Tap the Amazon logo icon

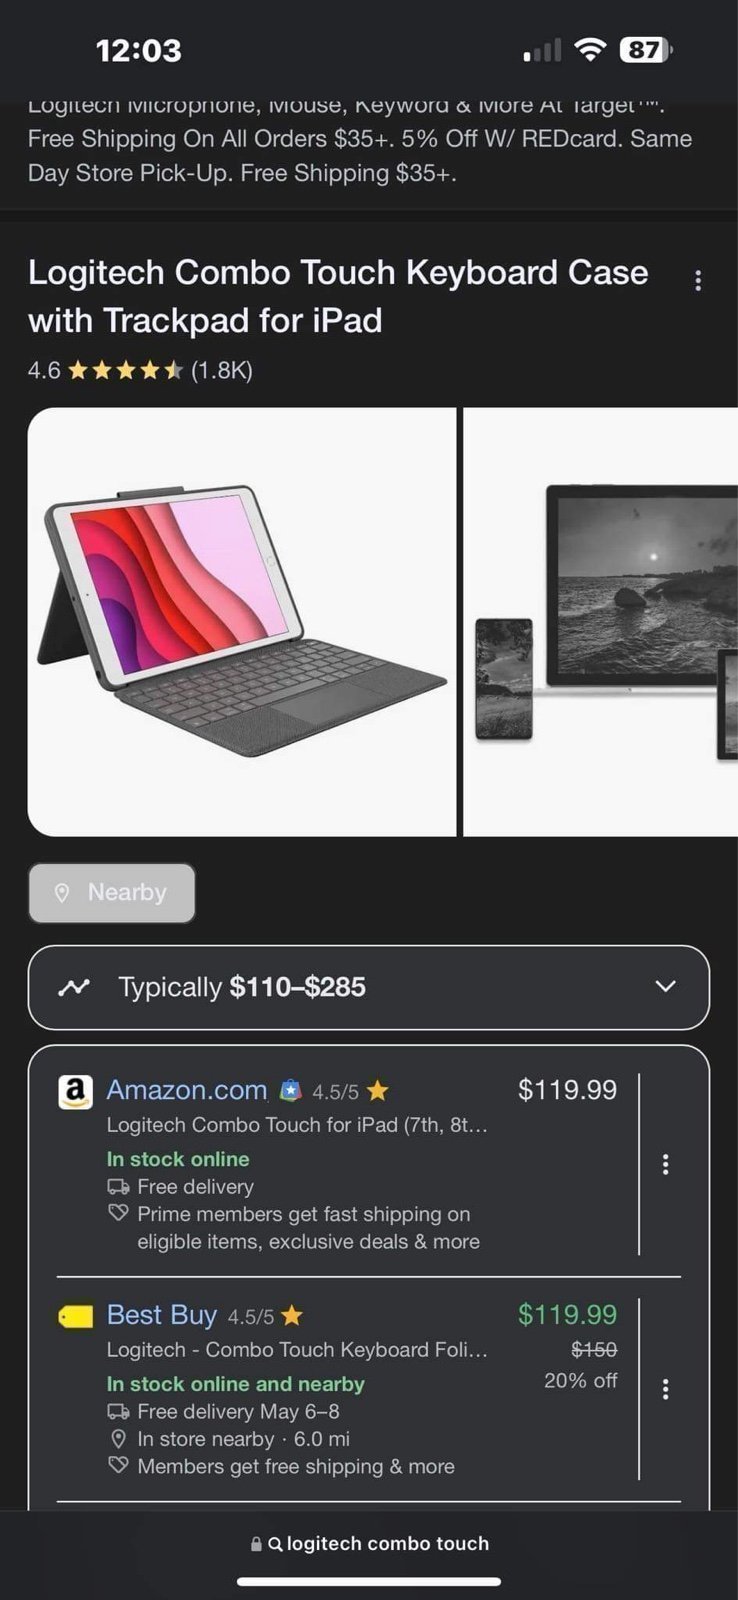75,1092
